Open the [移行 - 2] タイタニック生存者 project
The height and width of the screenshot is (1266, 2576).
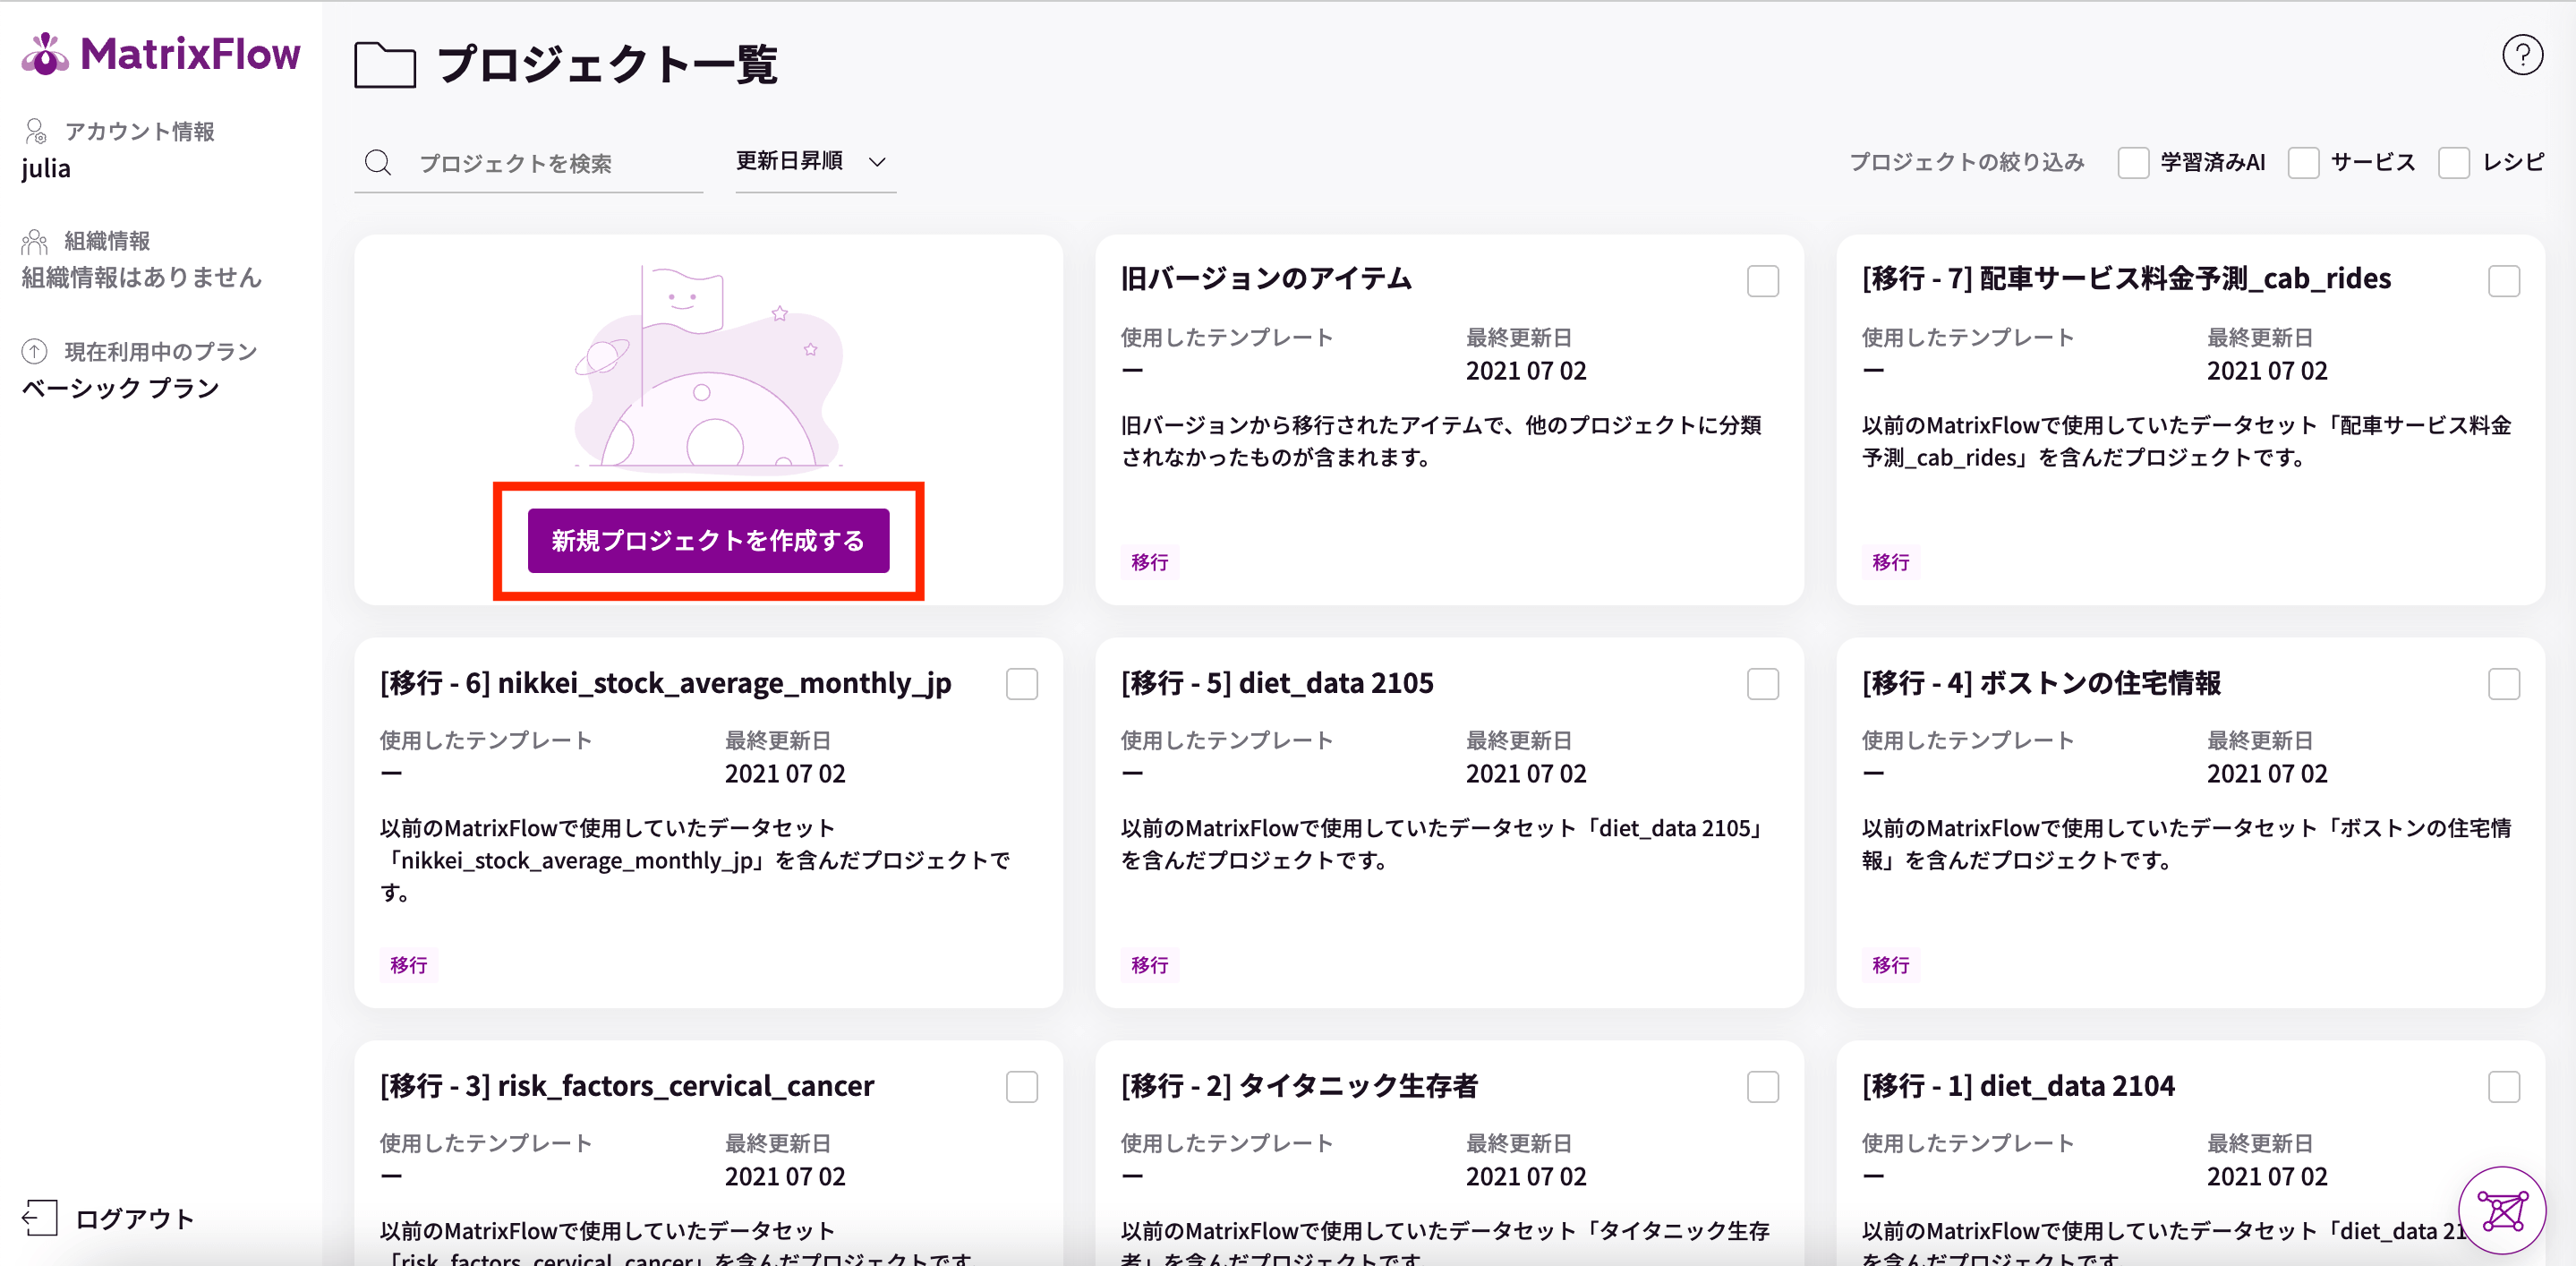click(1299, 1086)
